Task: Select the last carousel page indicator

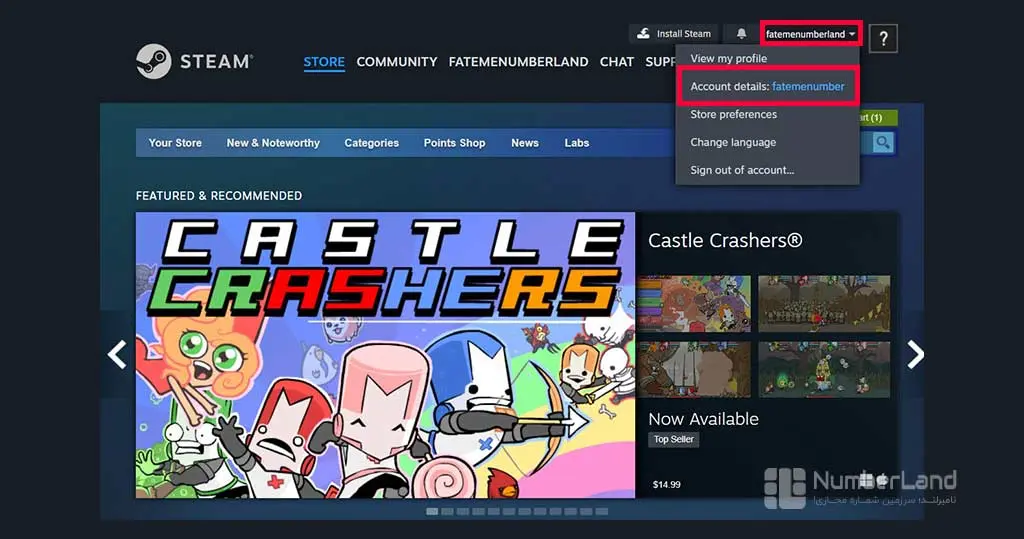Action: [601, 512]
